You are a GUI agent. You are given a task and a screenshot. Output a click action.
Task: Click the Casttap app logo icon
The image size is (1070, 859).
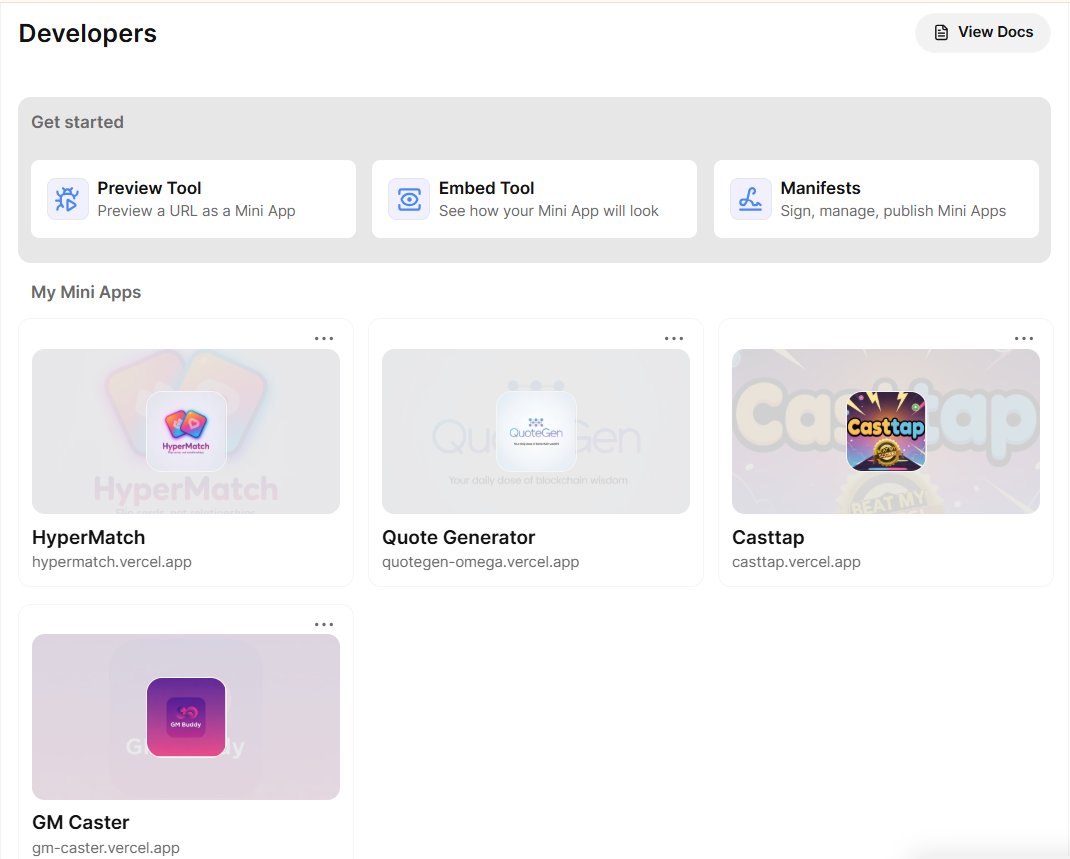[886, 431]
